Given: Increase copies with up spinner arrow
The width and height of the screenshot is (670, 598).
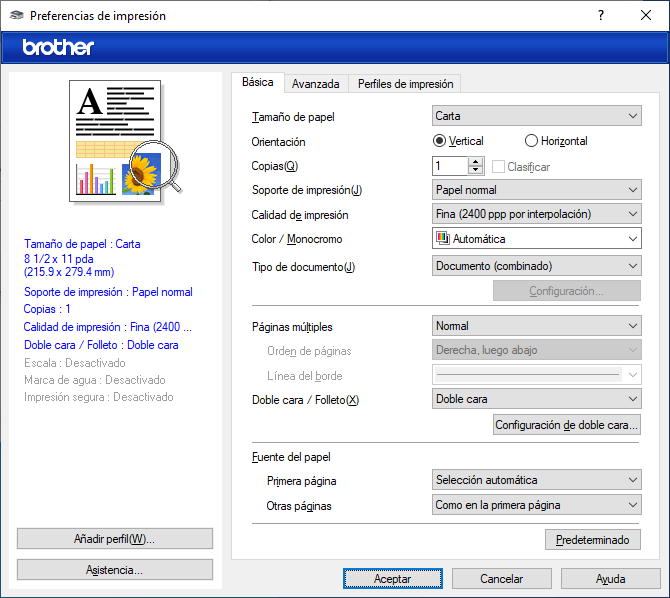Looking at the screenshot, I should (x=477, y=162).
